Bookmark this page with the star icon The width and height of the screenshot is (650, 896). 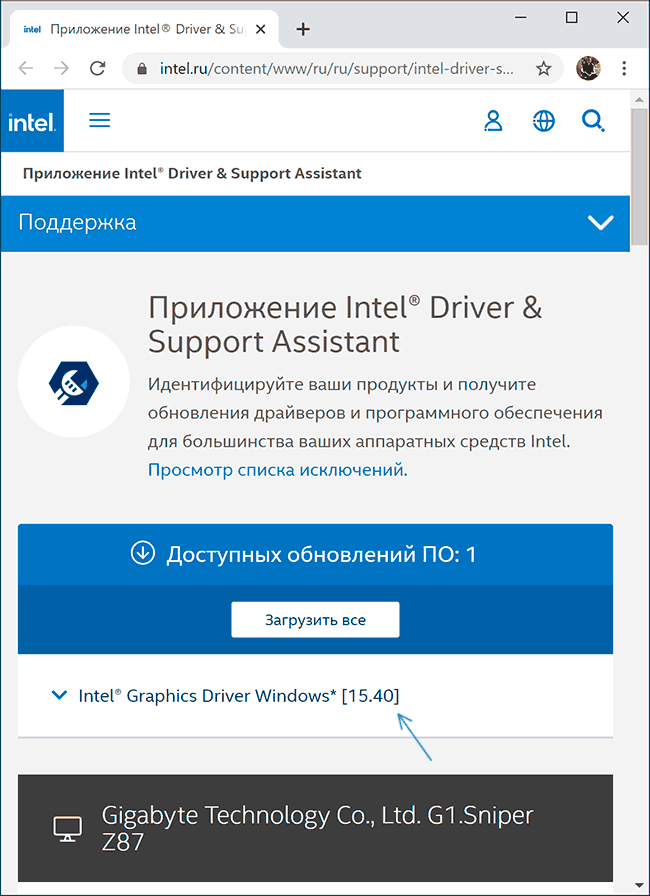[x=543, y=69]
